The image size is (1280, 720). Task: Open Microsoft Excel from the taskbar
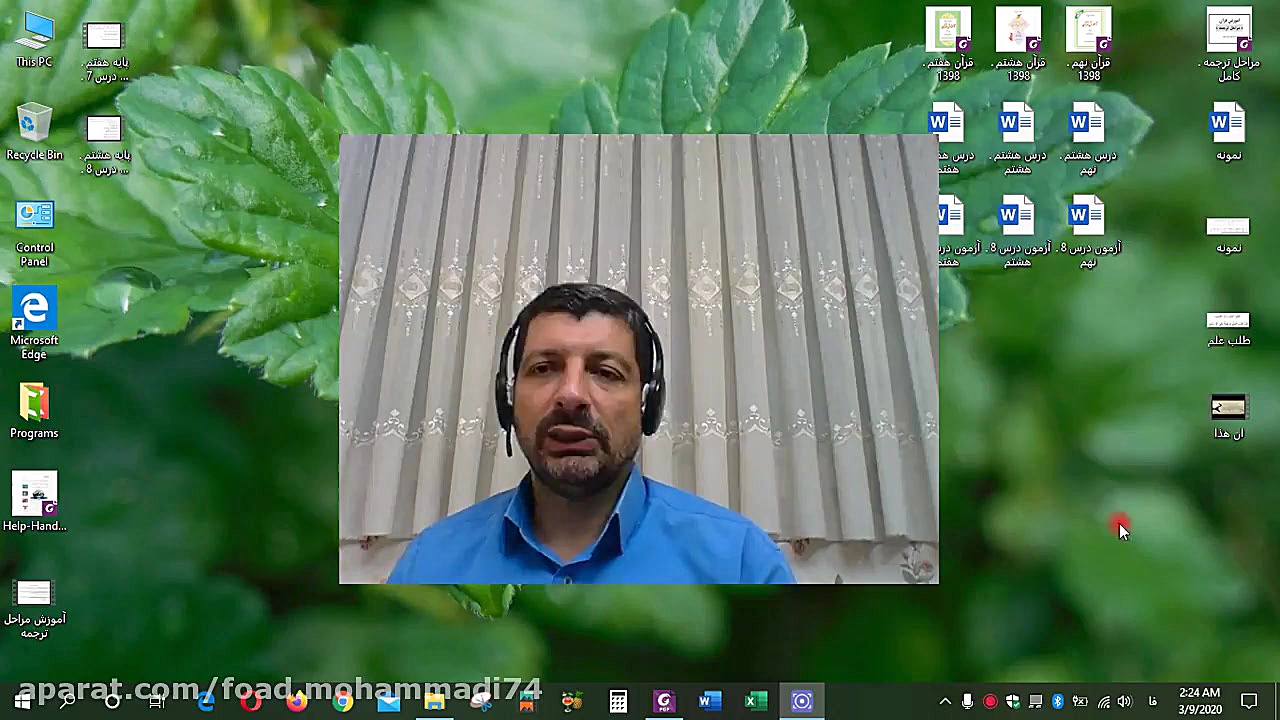(x=756, y=700)
